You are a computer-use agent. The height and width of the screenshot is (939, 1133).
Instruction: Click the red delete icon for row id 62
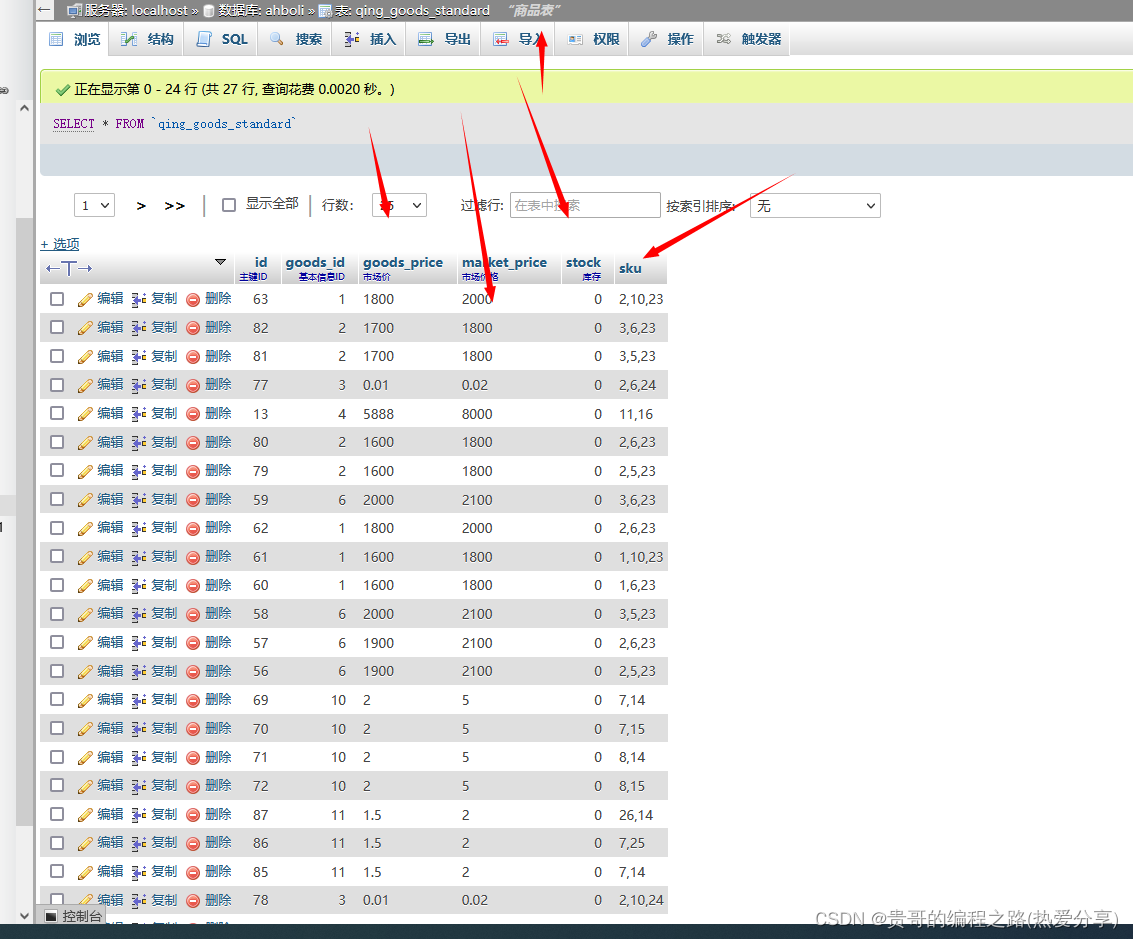193,528
